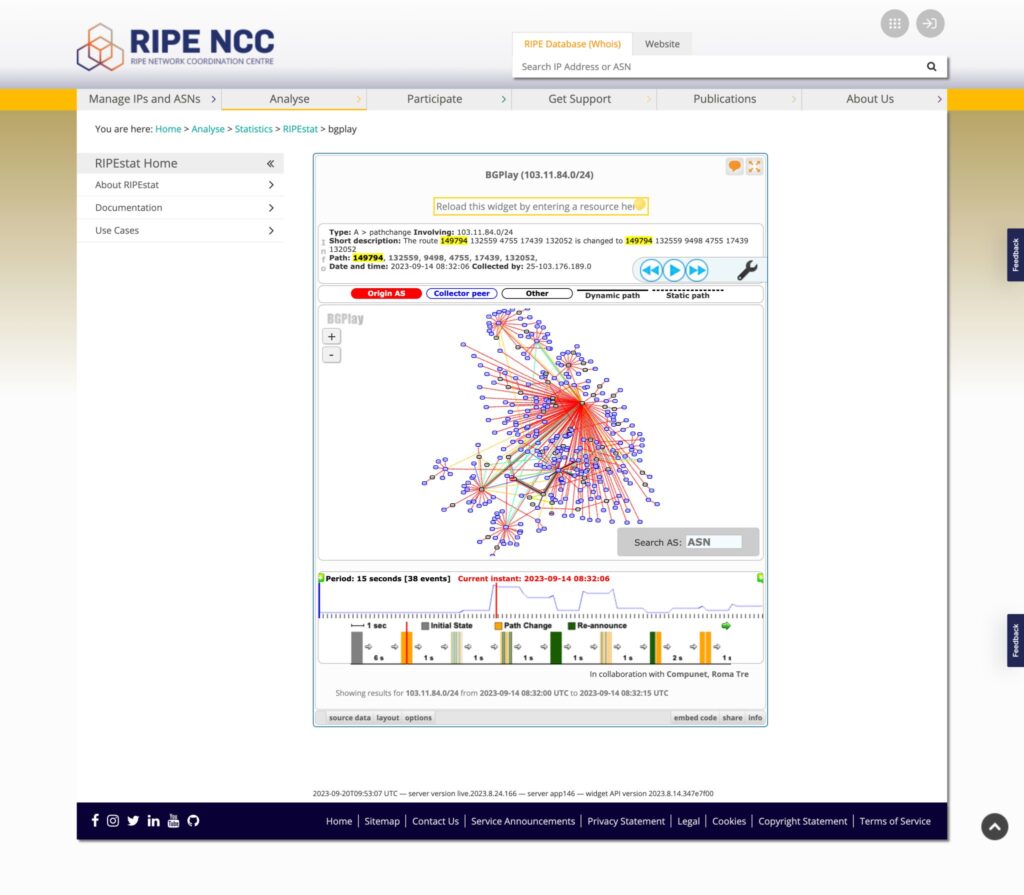1024x895 pixels.
Task: Click the green next-events arrow
Action: (x=726, y=626)
